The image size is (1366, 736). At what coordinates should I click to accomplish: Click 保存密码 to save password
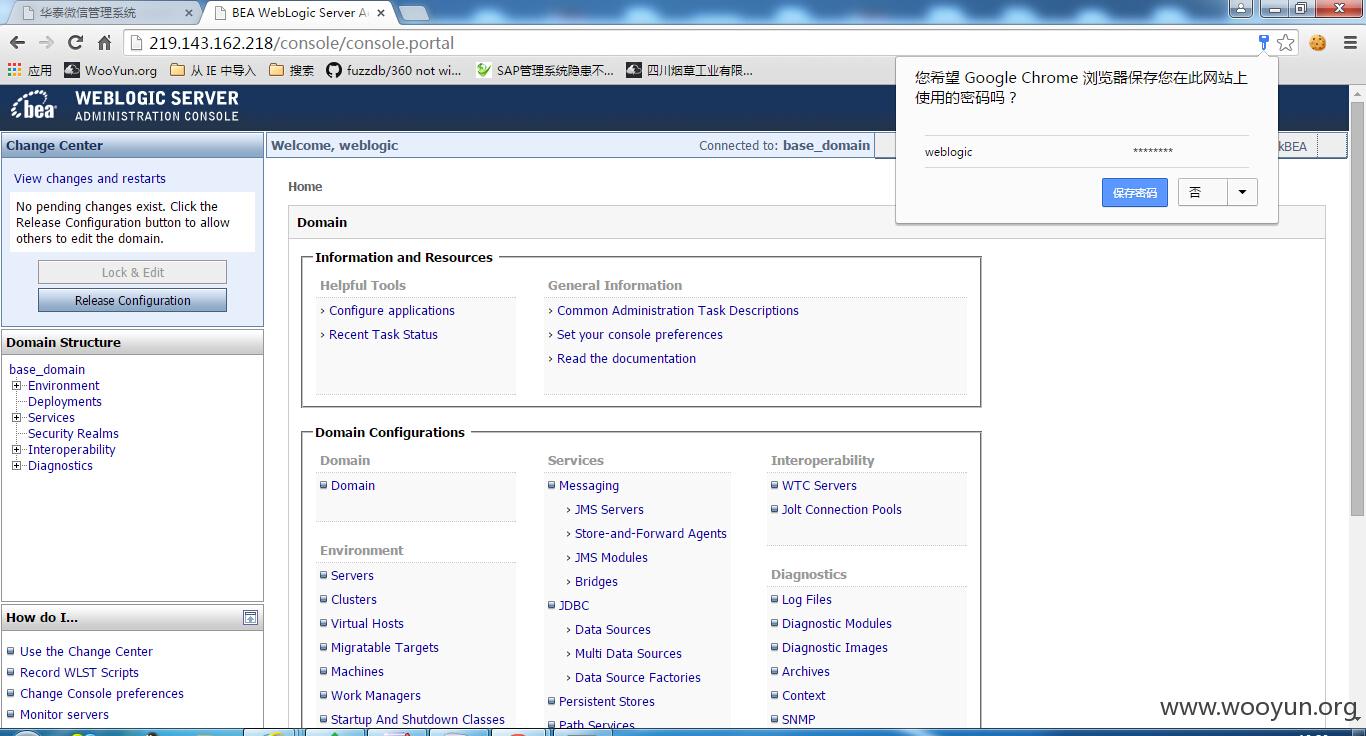click(x=1134, y=192)
